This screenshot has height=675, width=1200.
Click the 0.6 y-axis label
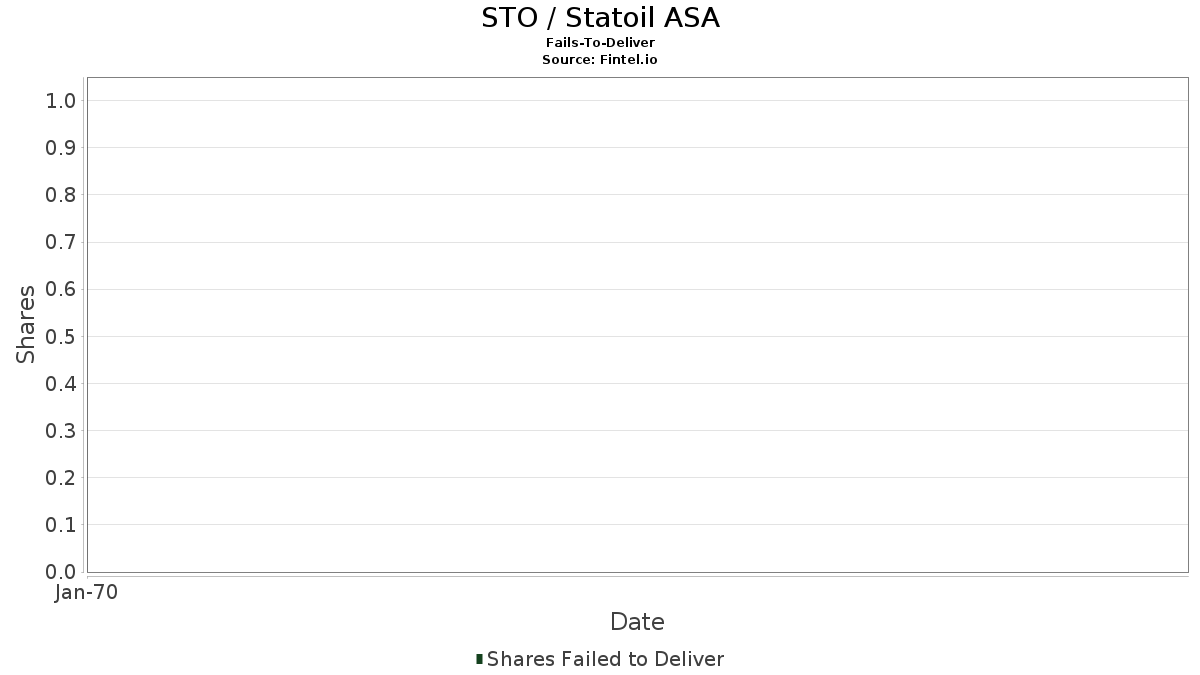[61, 289]
